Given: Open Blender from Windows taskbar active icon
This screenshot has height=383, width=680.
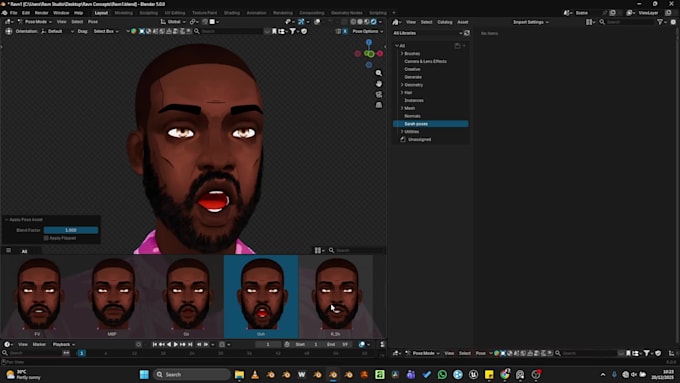Looking at the screenshot, I should click(333, 374).
